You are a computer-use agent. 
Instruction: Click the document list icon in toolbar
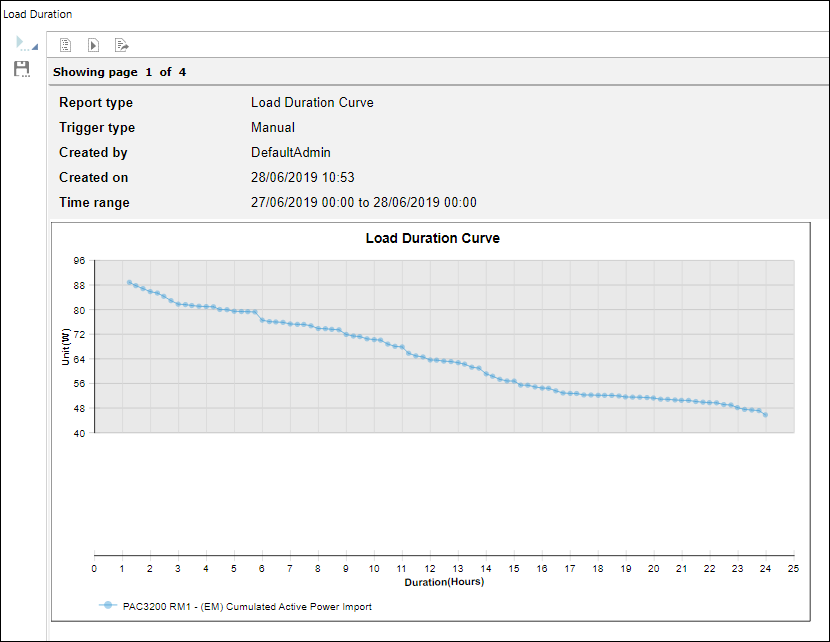66,45
